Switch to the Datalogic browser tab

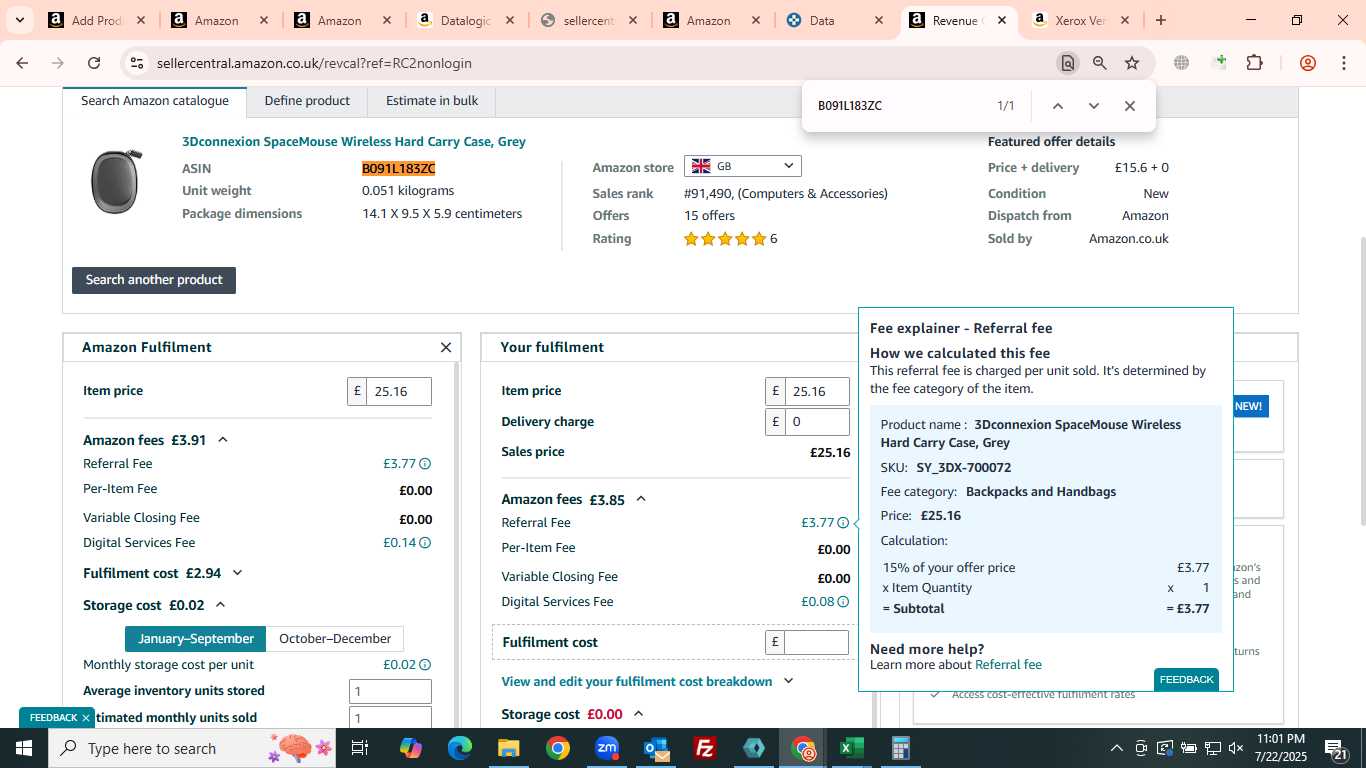click(x=465, y=20)
